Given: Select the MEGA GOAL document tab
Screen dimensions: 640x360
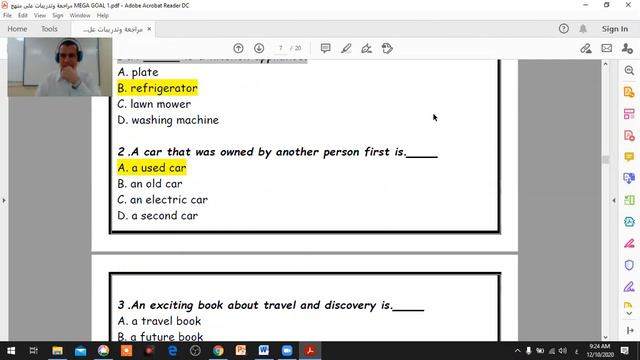Looking at the screenshot, I should (113, 29).
